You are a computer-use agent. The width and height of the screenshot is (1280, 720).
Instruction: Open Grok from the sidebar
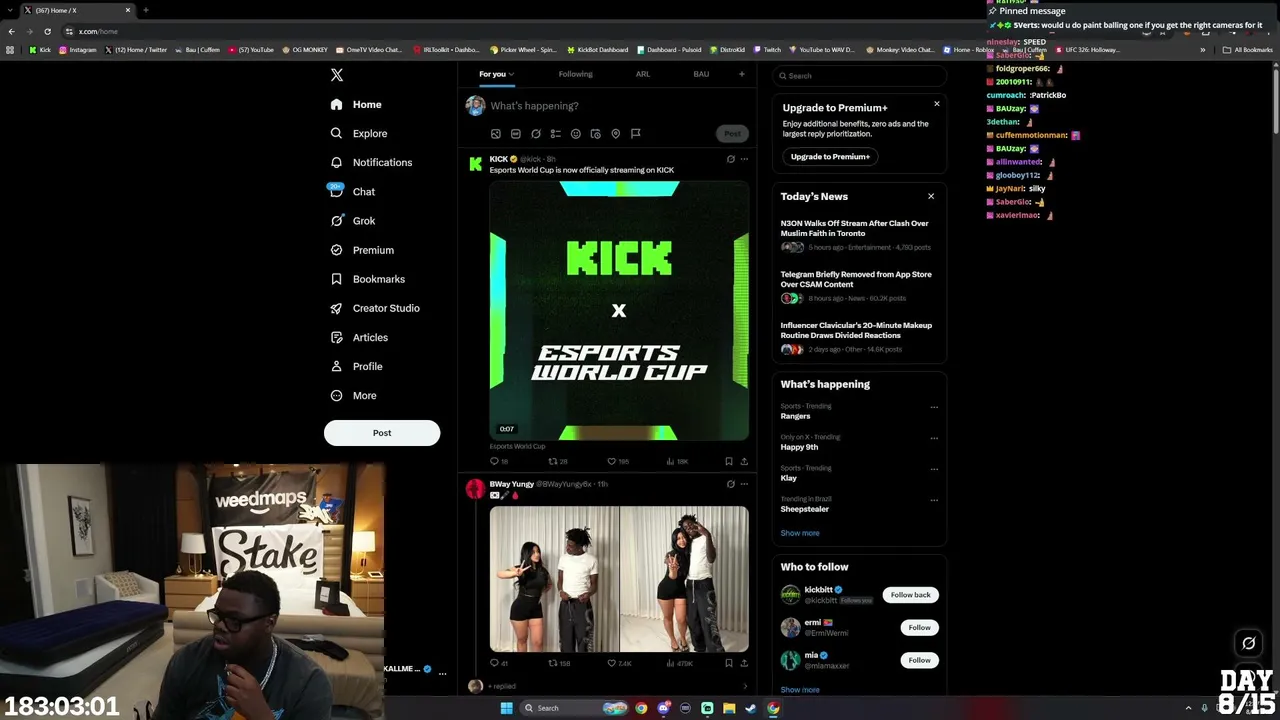pyautogui.click(x=353, y=221)
